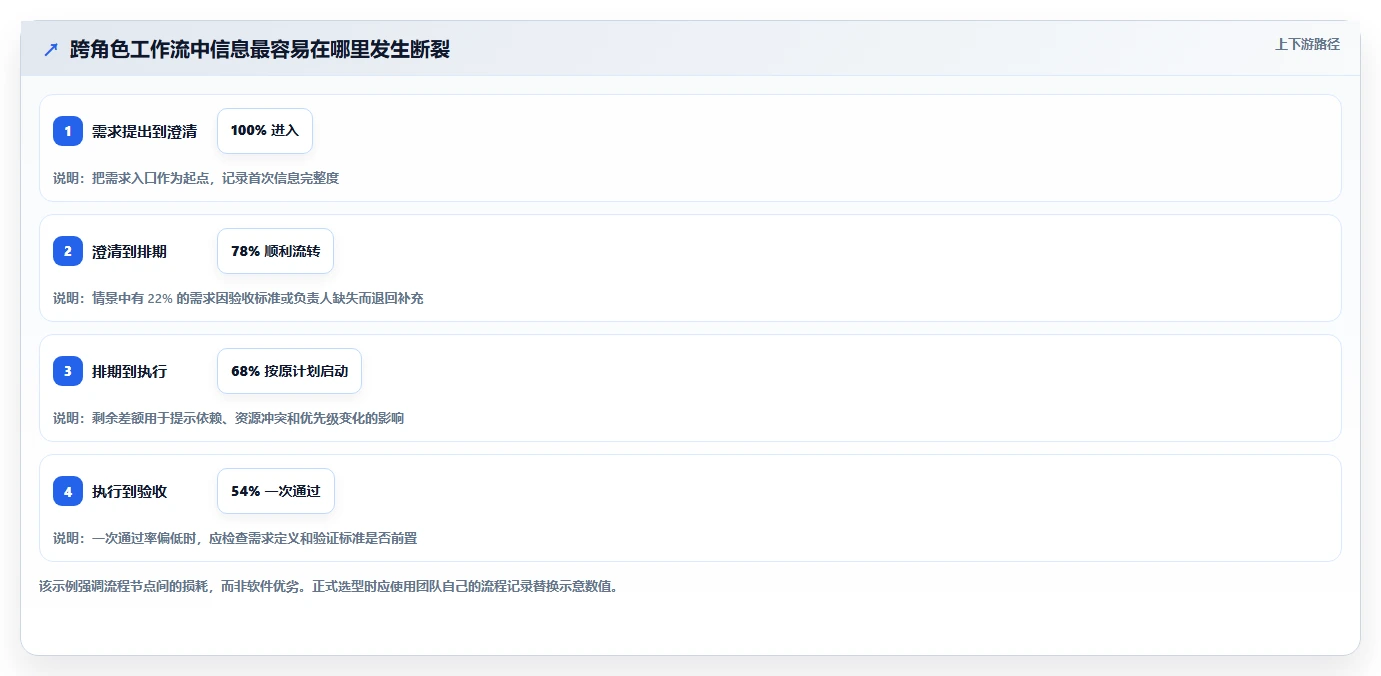Image resolution: width=1381 pixels, height=676 pixels.
Task: Click the step 1 number badge
Action: (x=68, y=131)
